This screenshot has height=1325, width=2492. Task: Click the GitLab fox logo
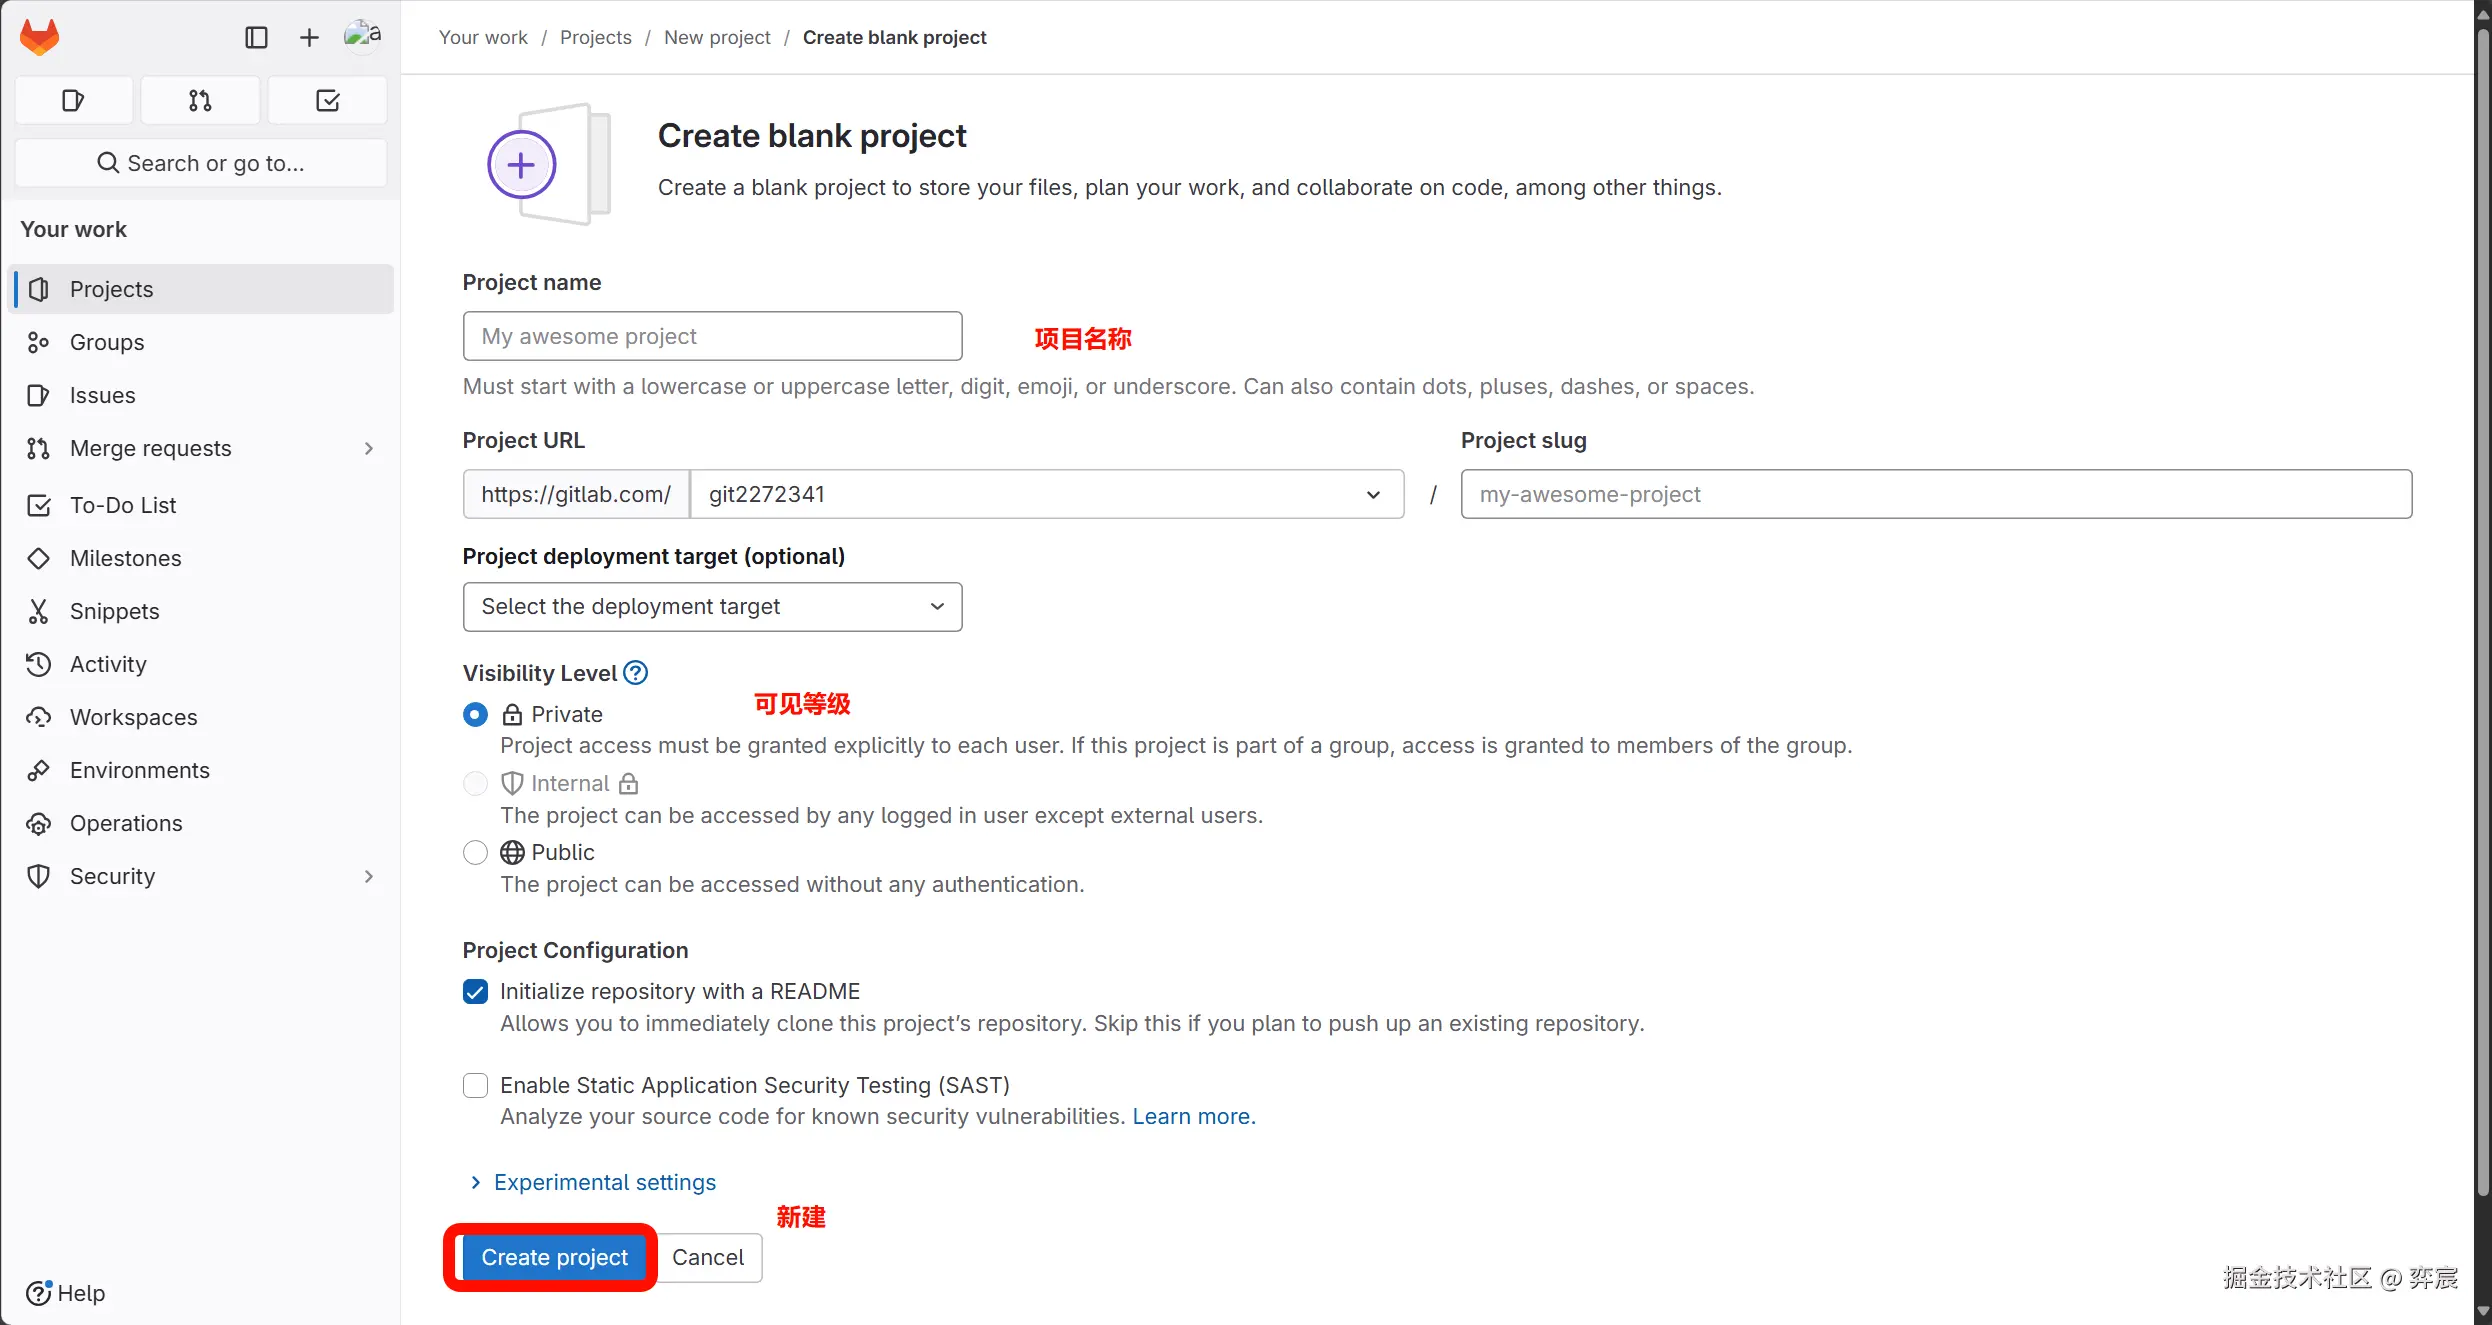coord(40,37)
